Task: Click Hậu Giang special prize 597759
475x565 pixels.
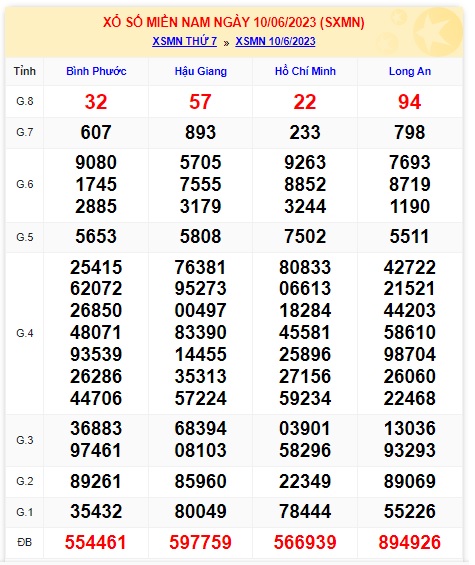Action: 200,542
